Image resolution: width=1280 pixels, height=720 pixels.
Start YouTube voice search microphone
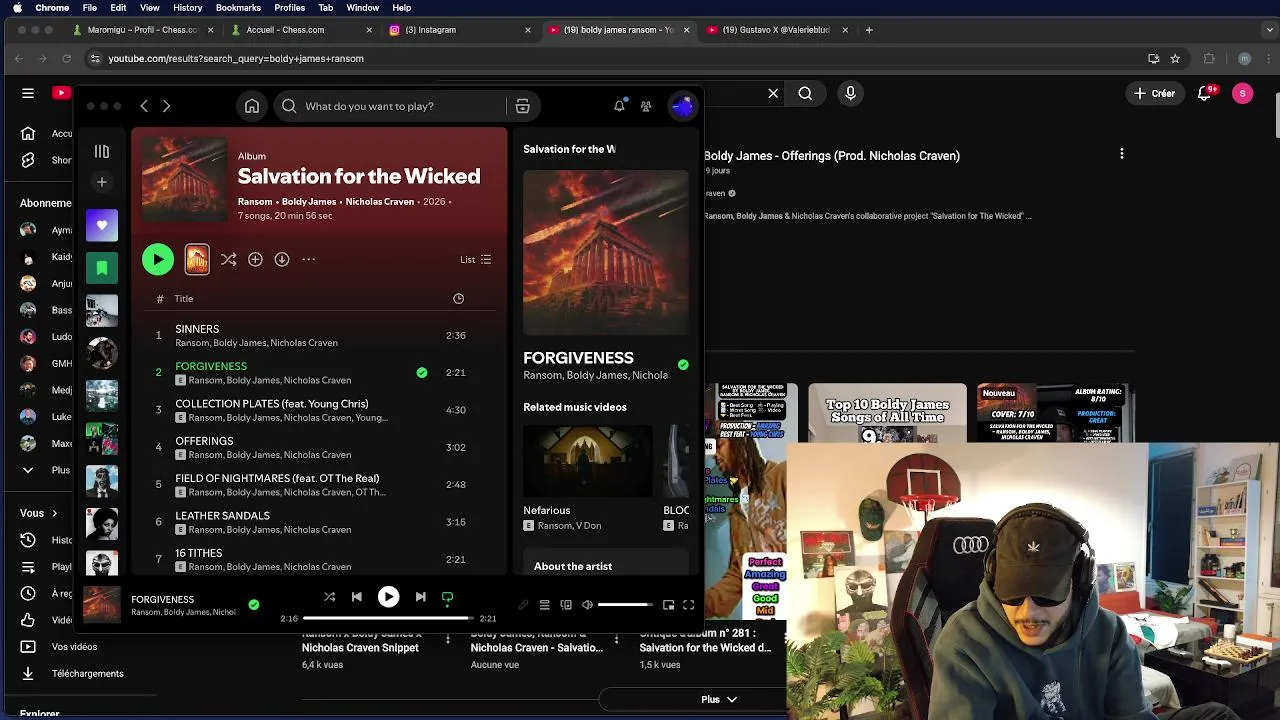point(851,93)
